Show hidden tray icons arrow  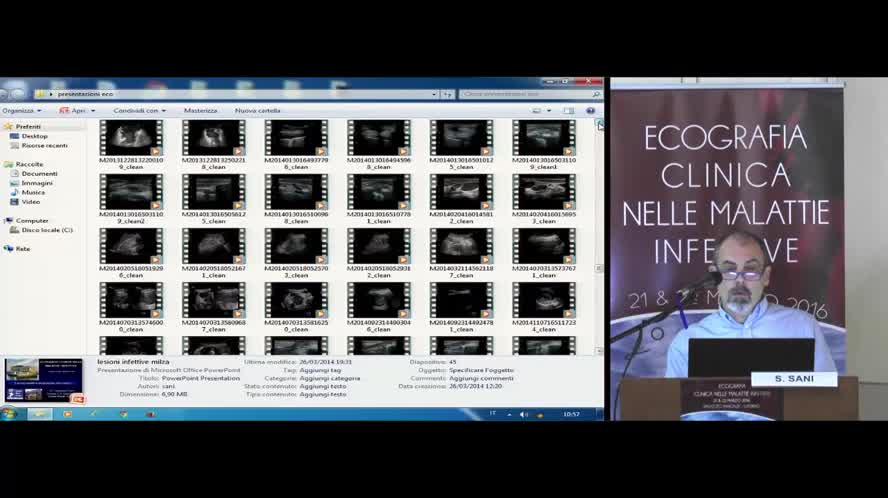[x=509, y=415]
